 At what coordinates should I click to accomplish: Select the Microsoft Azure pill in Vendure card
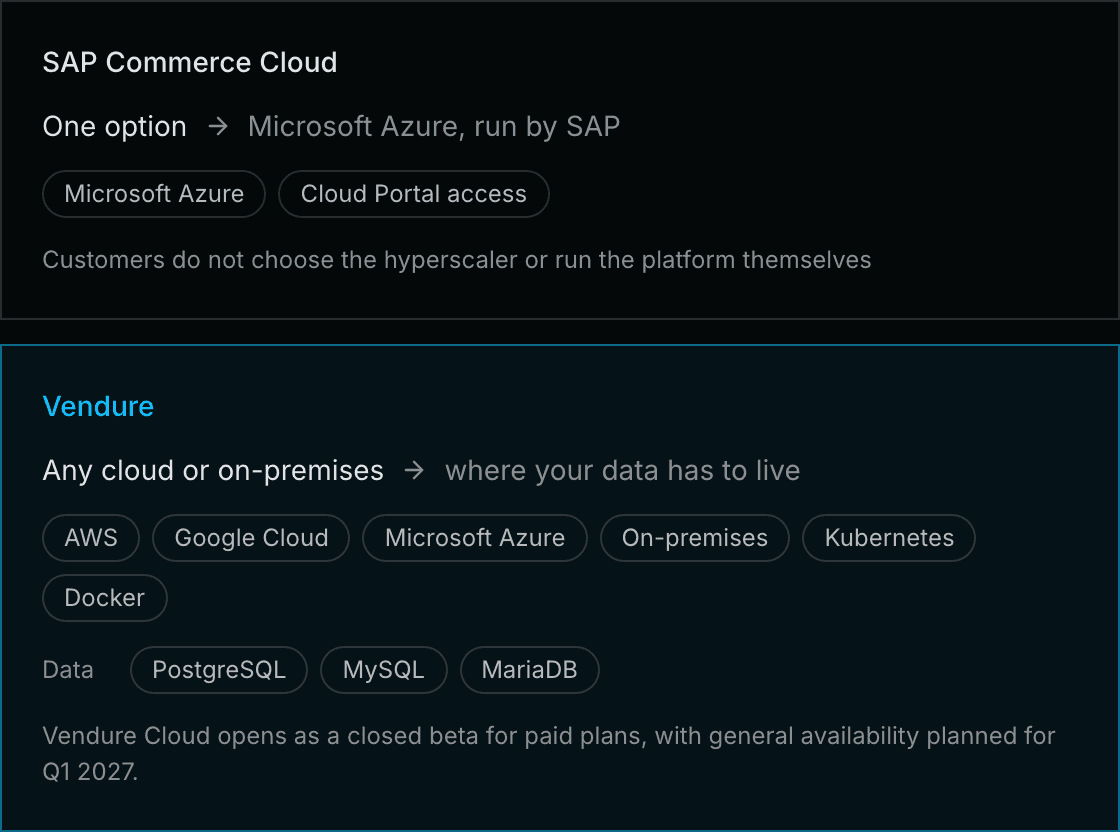point(475,538)
